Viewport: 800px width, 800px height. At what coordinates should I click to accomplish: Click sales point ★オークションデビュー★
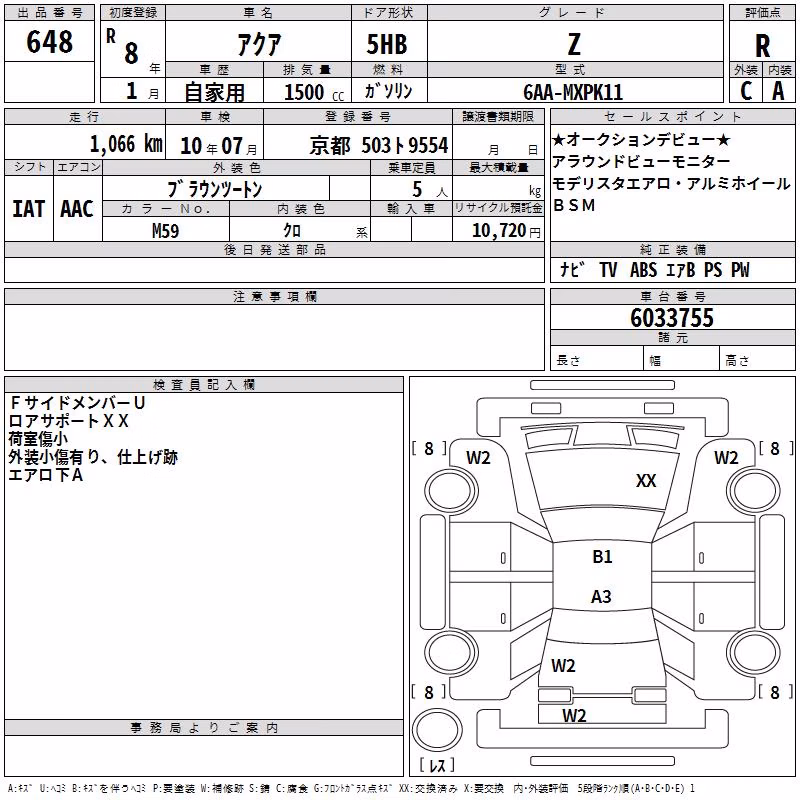coord(641,139)
